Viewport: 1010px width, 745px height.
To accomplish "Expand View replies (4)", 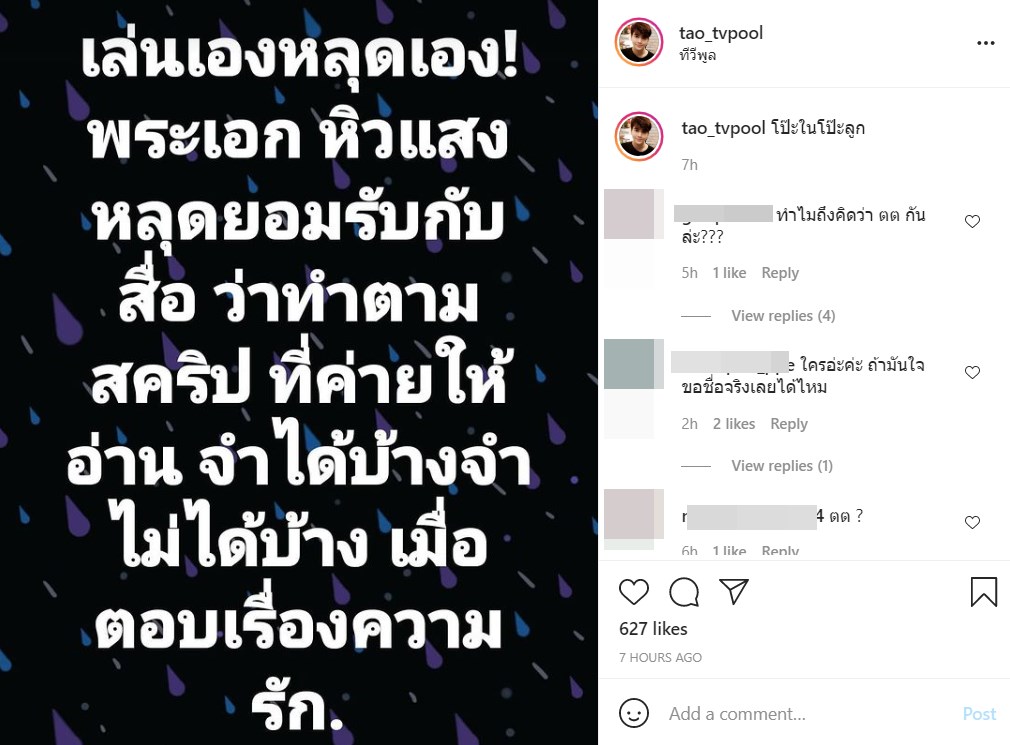I will (783, 316).
